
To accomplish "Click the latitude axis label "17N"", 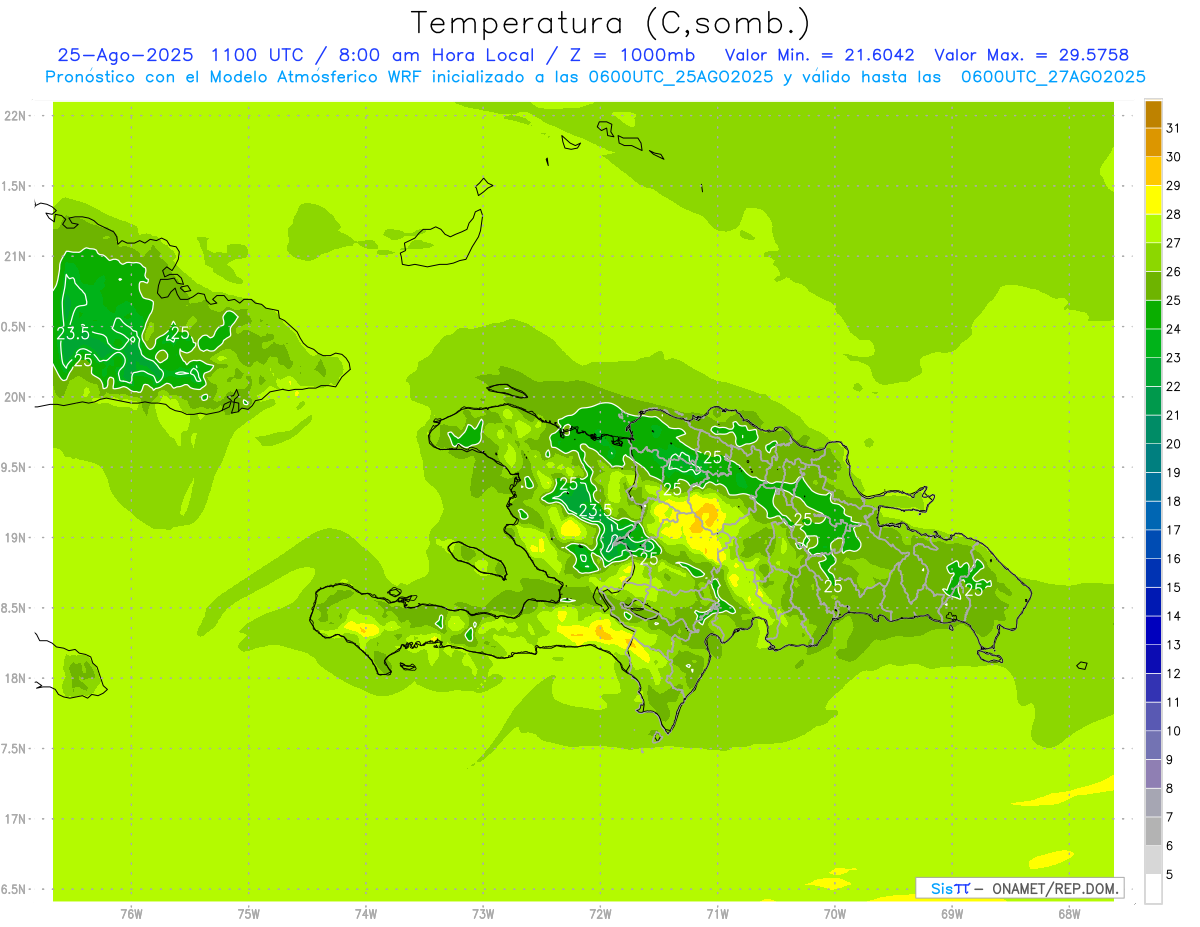I will coord(17,819).
